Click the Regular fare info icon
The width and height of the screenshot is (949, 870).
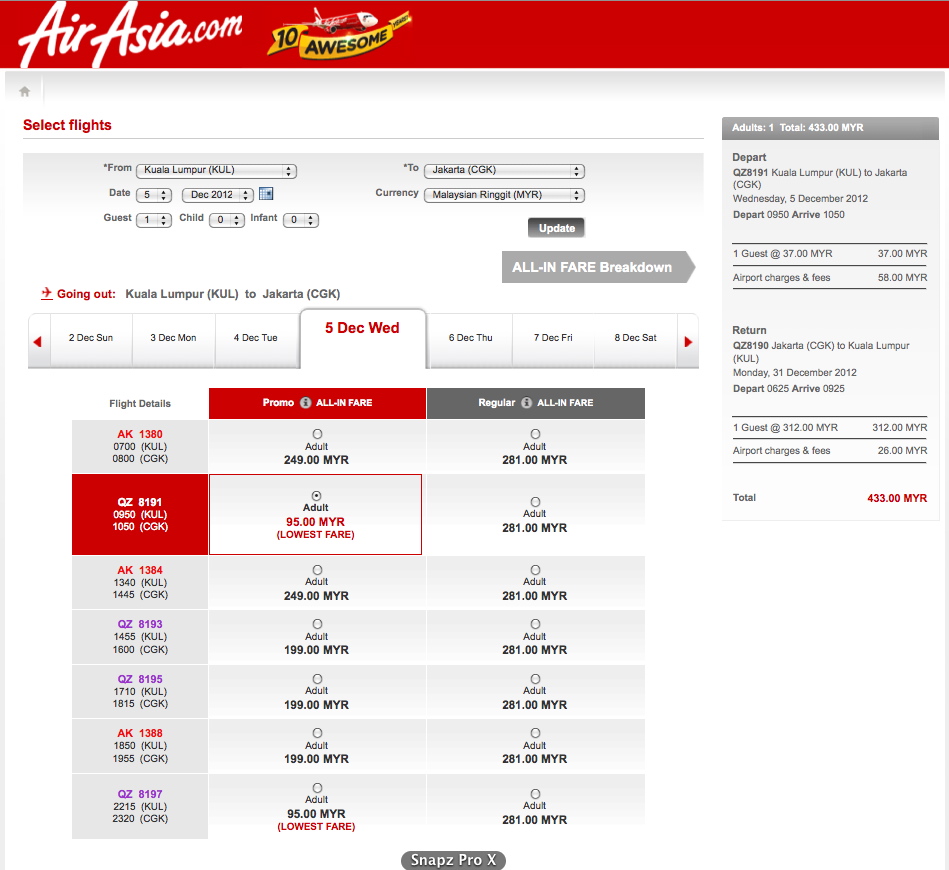(527, 403)
